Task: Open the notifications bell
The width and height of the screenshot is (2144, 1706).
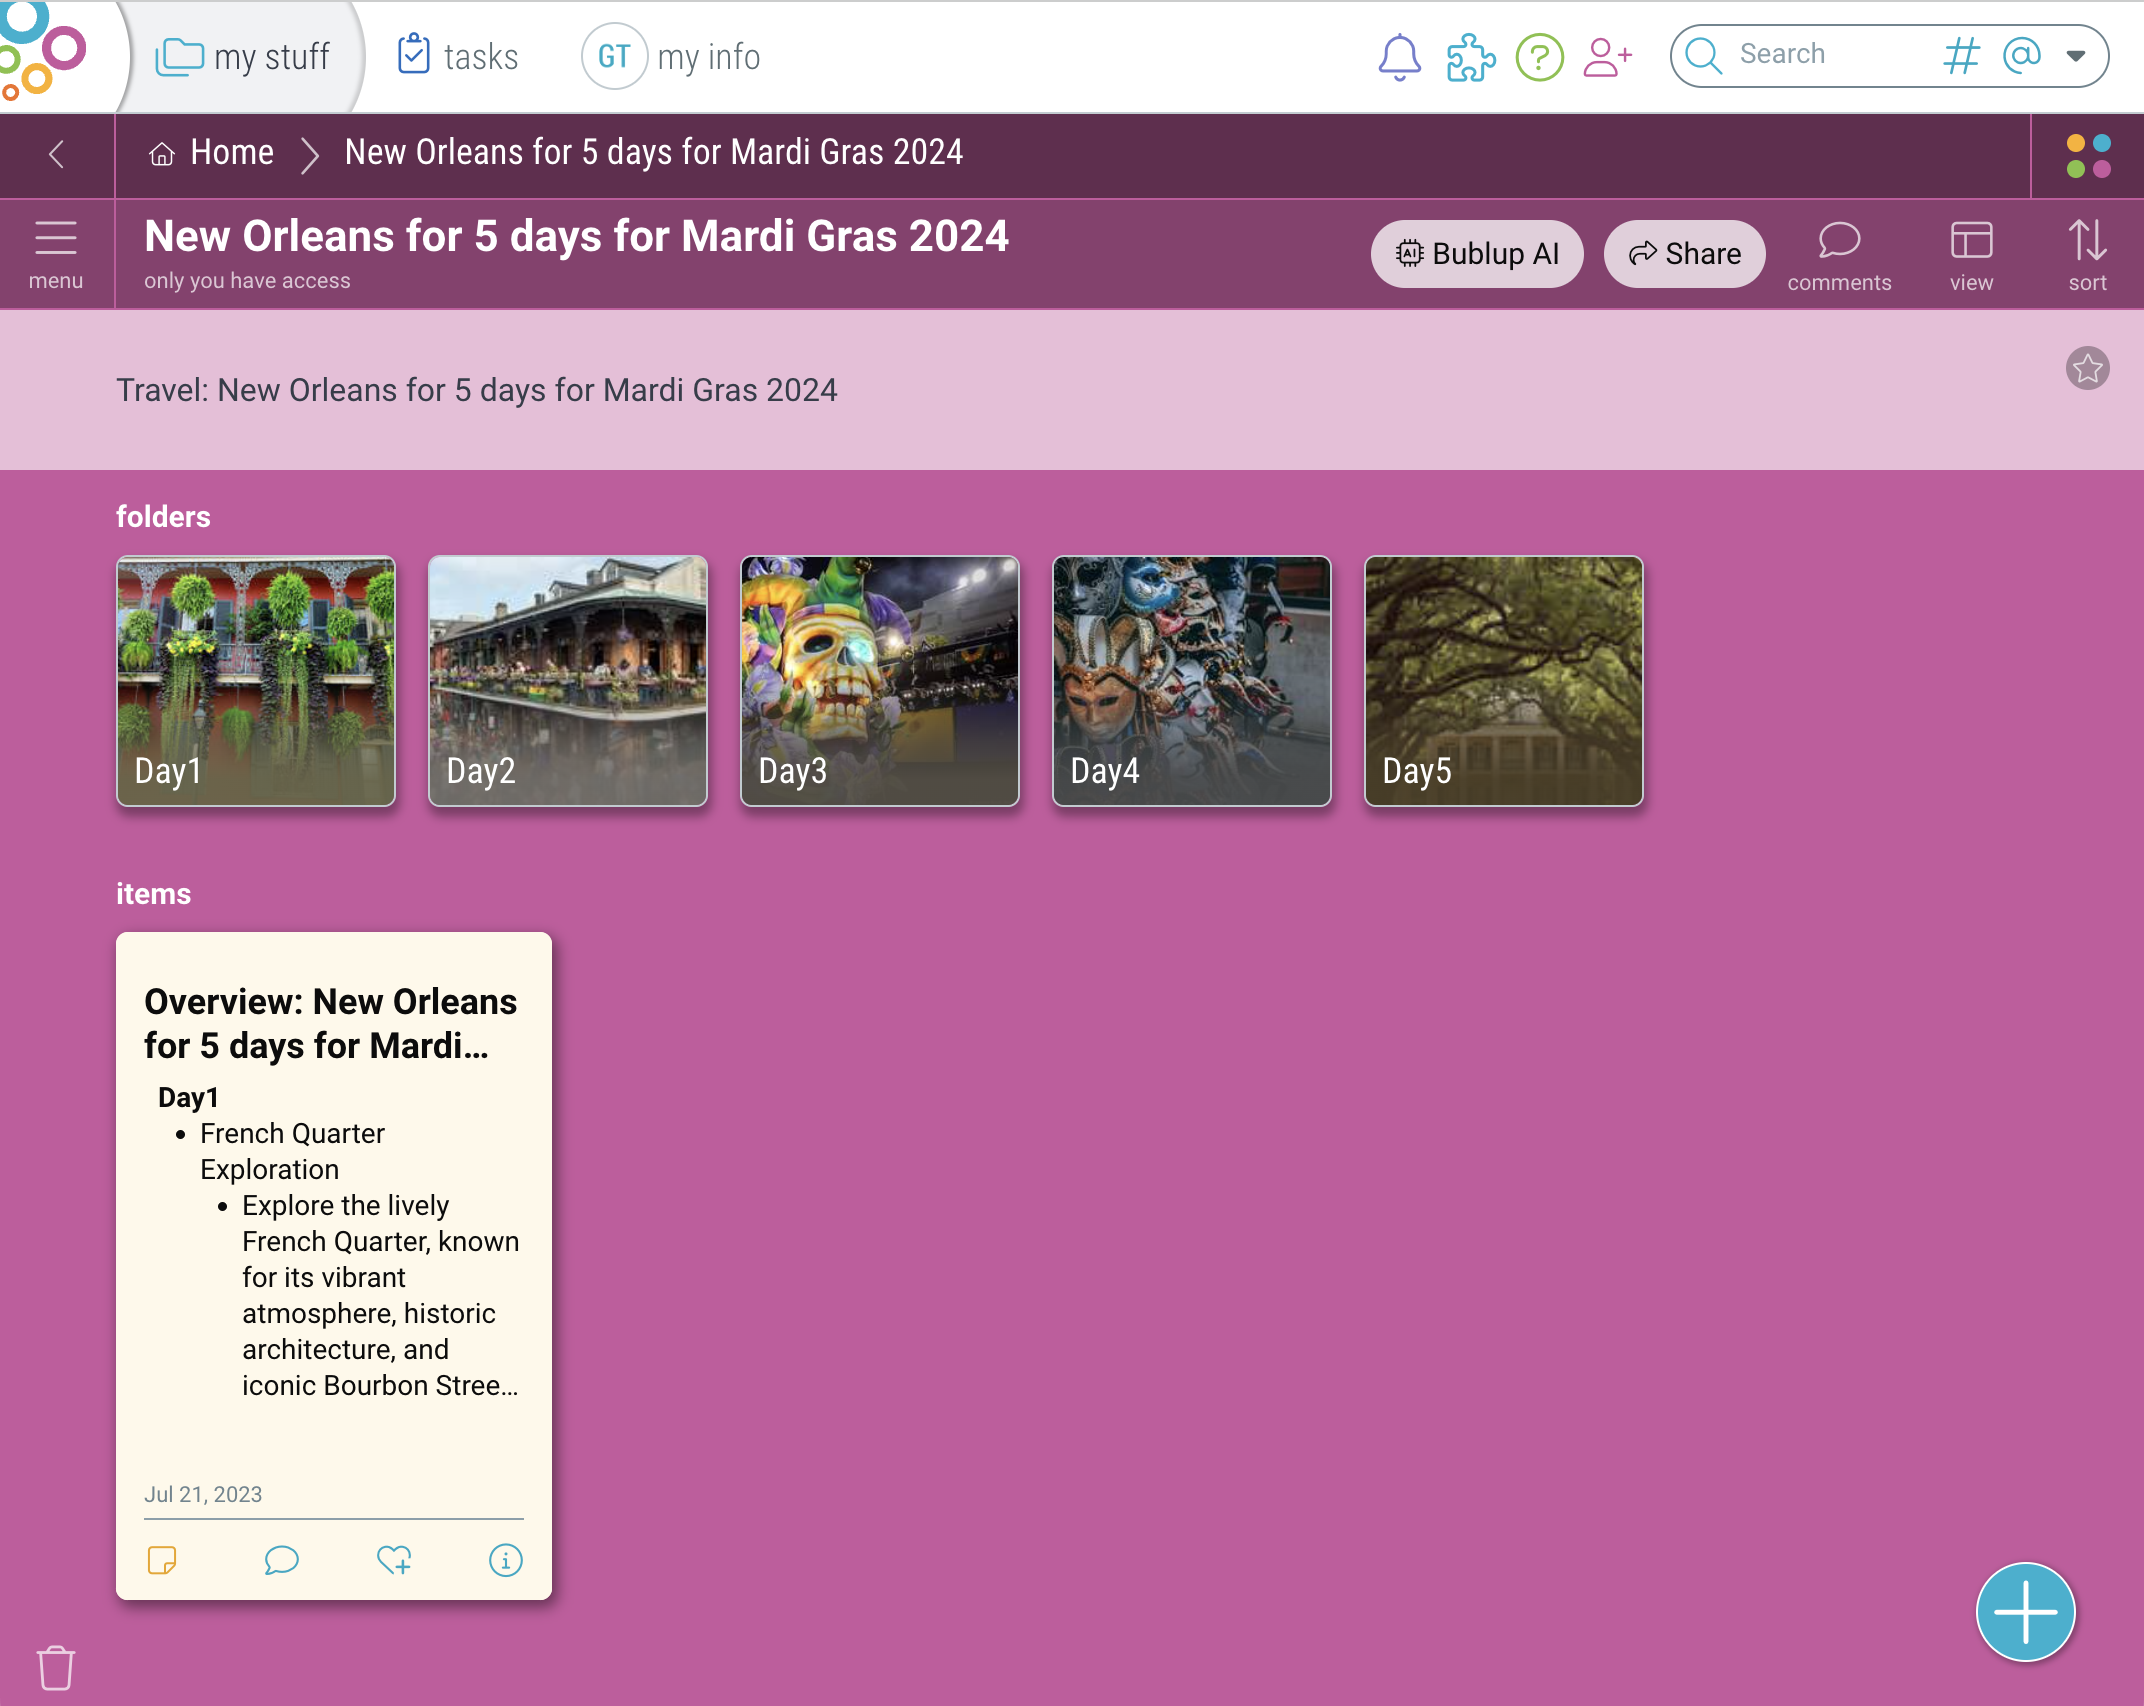Action: (1399, 57)
